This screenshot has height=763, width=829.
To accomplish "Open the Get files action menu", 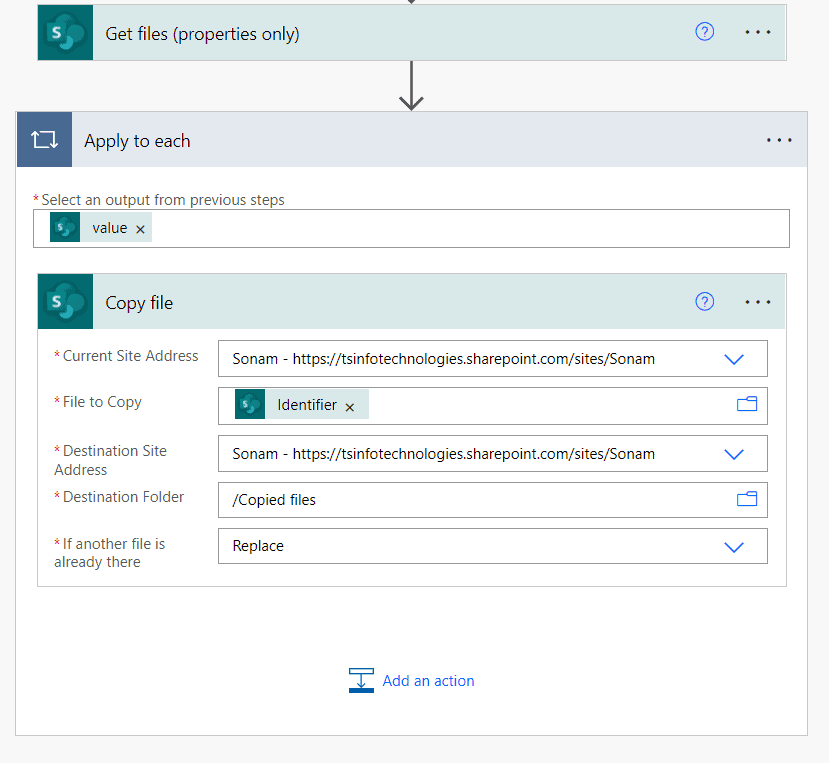I will click(757, 31).
